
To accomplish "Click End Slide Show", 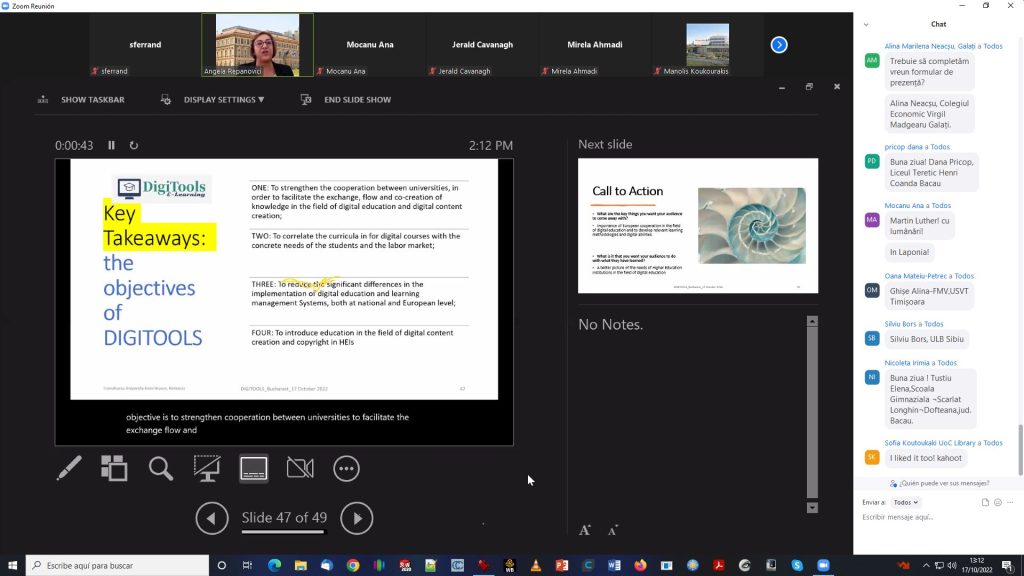I will coord(346,100).
